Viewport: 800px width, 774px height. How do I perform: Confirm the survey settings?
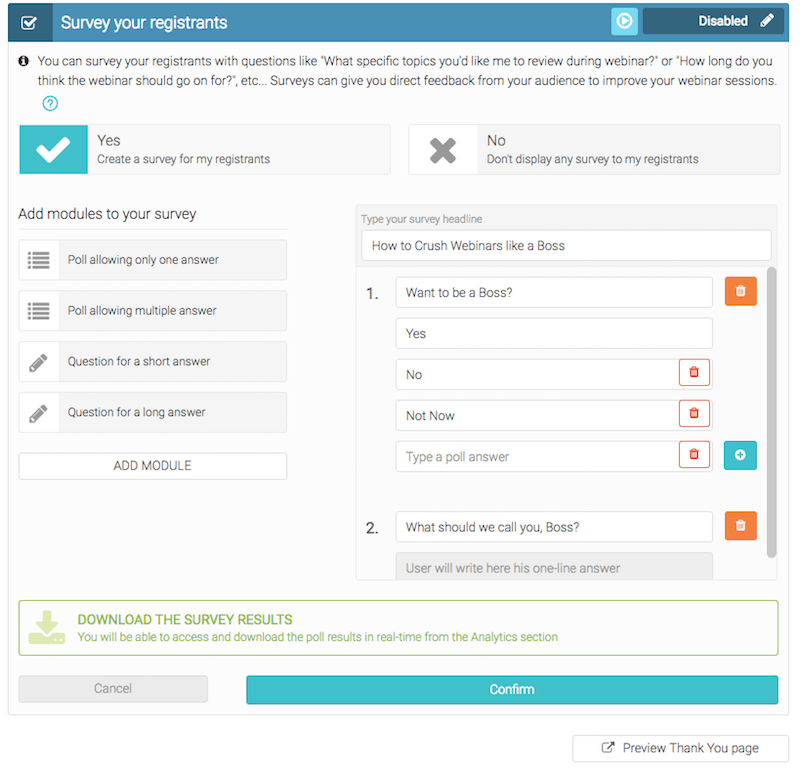click(511, 689)
